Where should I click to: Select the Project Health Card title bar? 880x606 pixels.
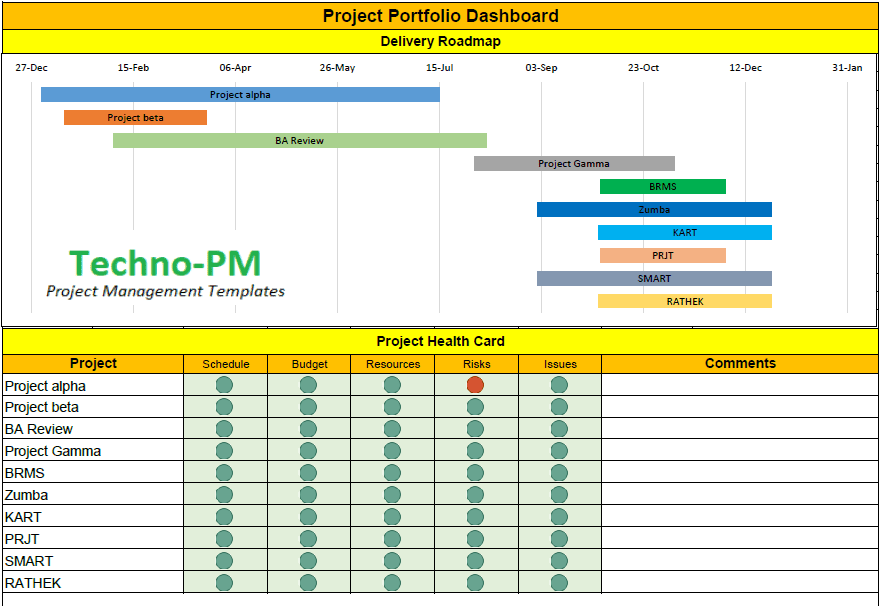pyautogui.click(x=440, y=341)
